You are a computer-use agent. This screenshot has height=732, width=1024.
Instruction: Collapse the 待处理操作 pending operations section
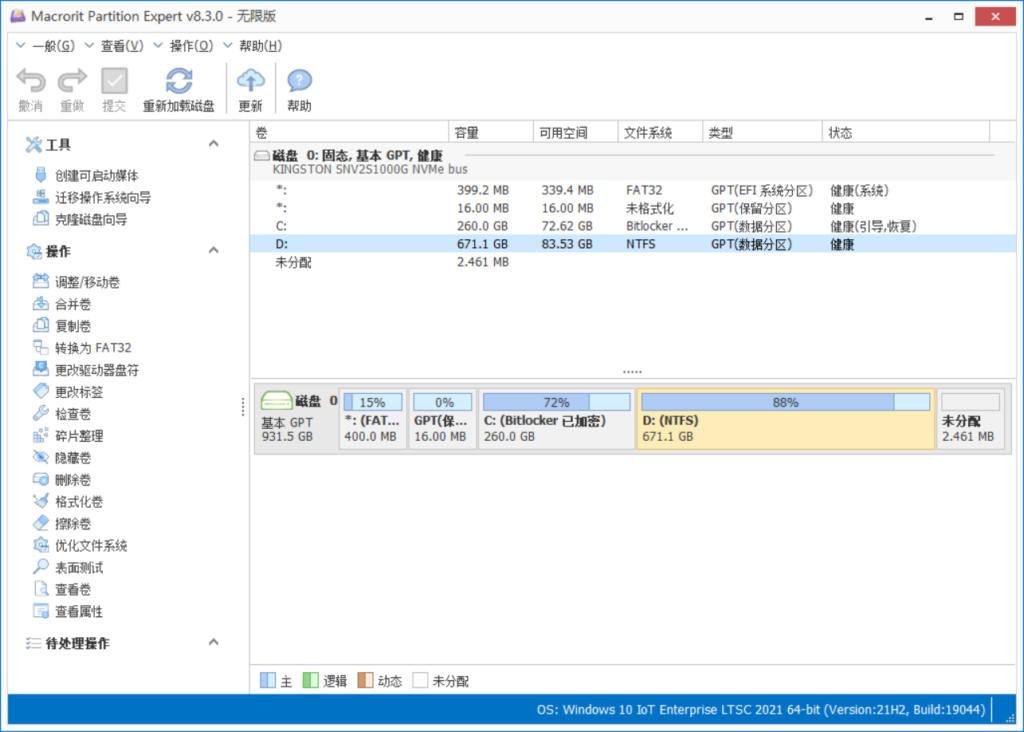click(x=213, y=642)
